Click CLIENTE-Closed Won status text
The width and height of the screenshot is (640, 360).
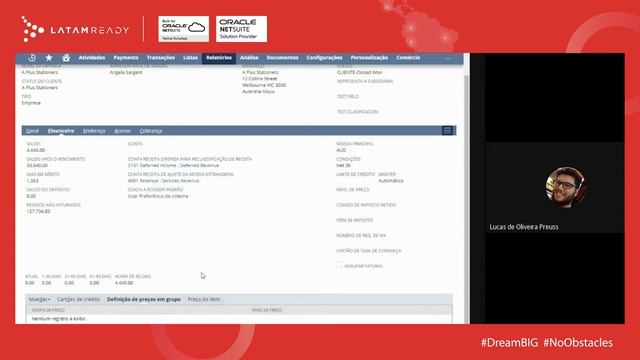tap(359, 72)
